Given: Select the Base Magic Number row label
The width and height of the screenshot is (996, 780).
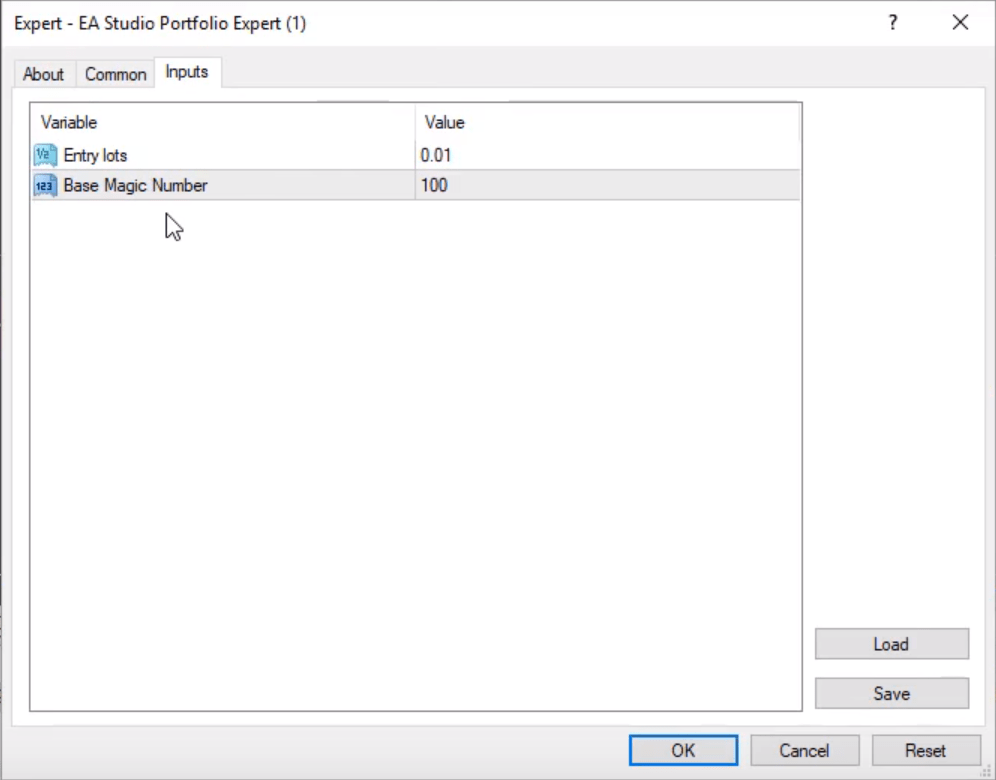Looking at the screenshot, I should click(x=135, y=185).
